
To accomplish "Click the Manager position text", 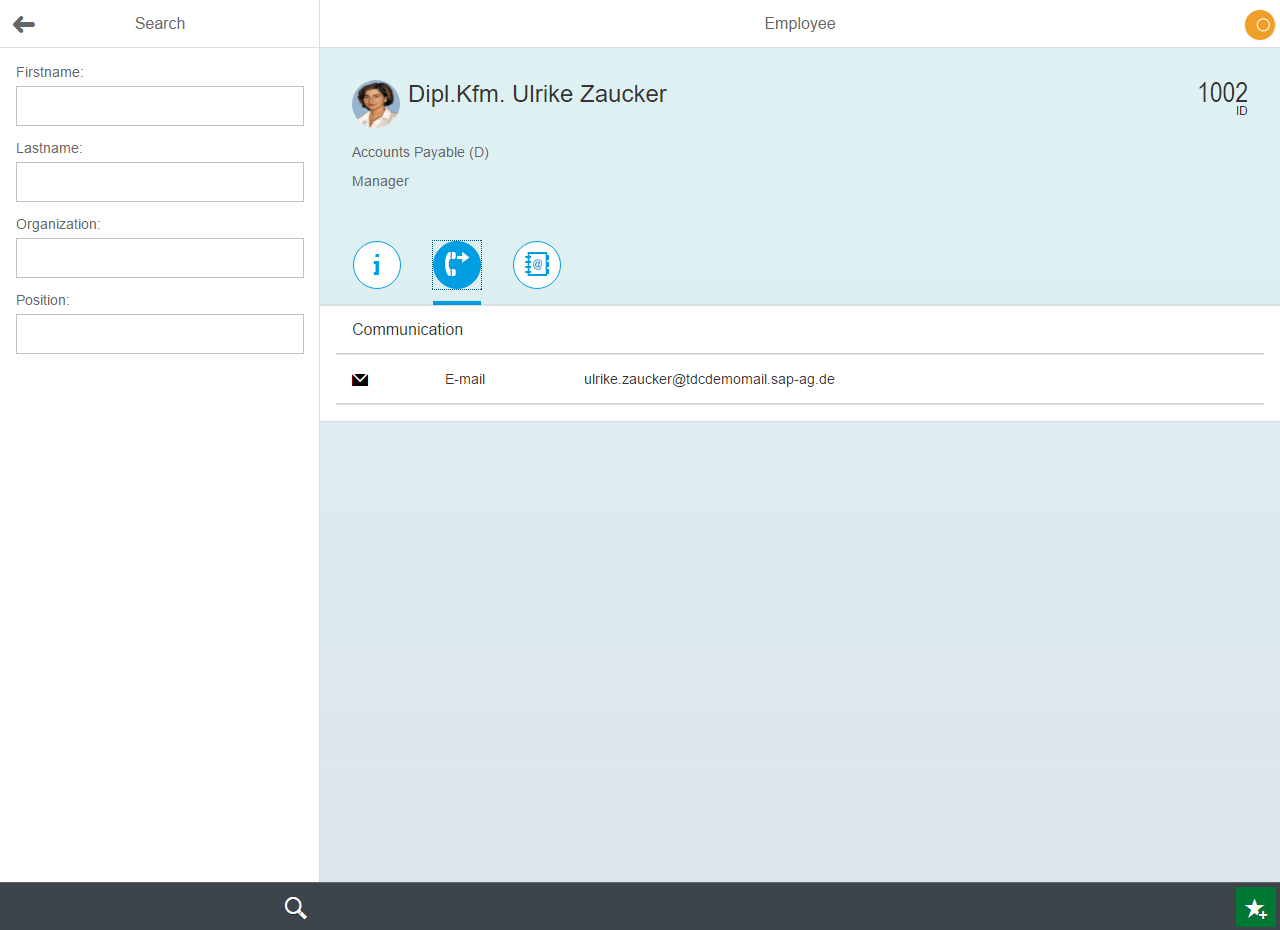I will point(380,181).
